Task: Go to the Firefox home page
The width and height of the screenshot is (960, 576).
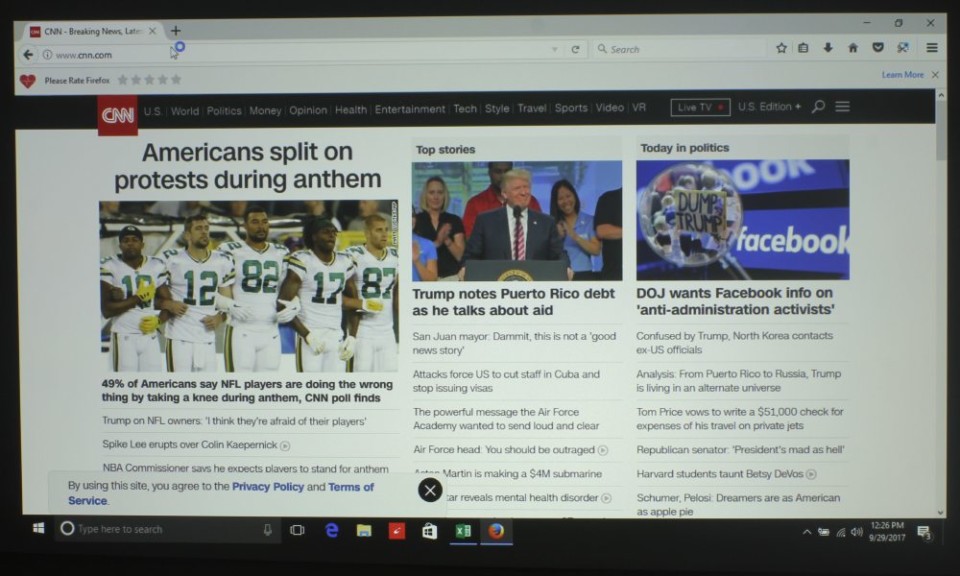Action: tap(853, 48)
